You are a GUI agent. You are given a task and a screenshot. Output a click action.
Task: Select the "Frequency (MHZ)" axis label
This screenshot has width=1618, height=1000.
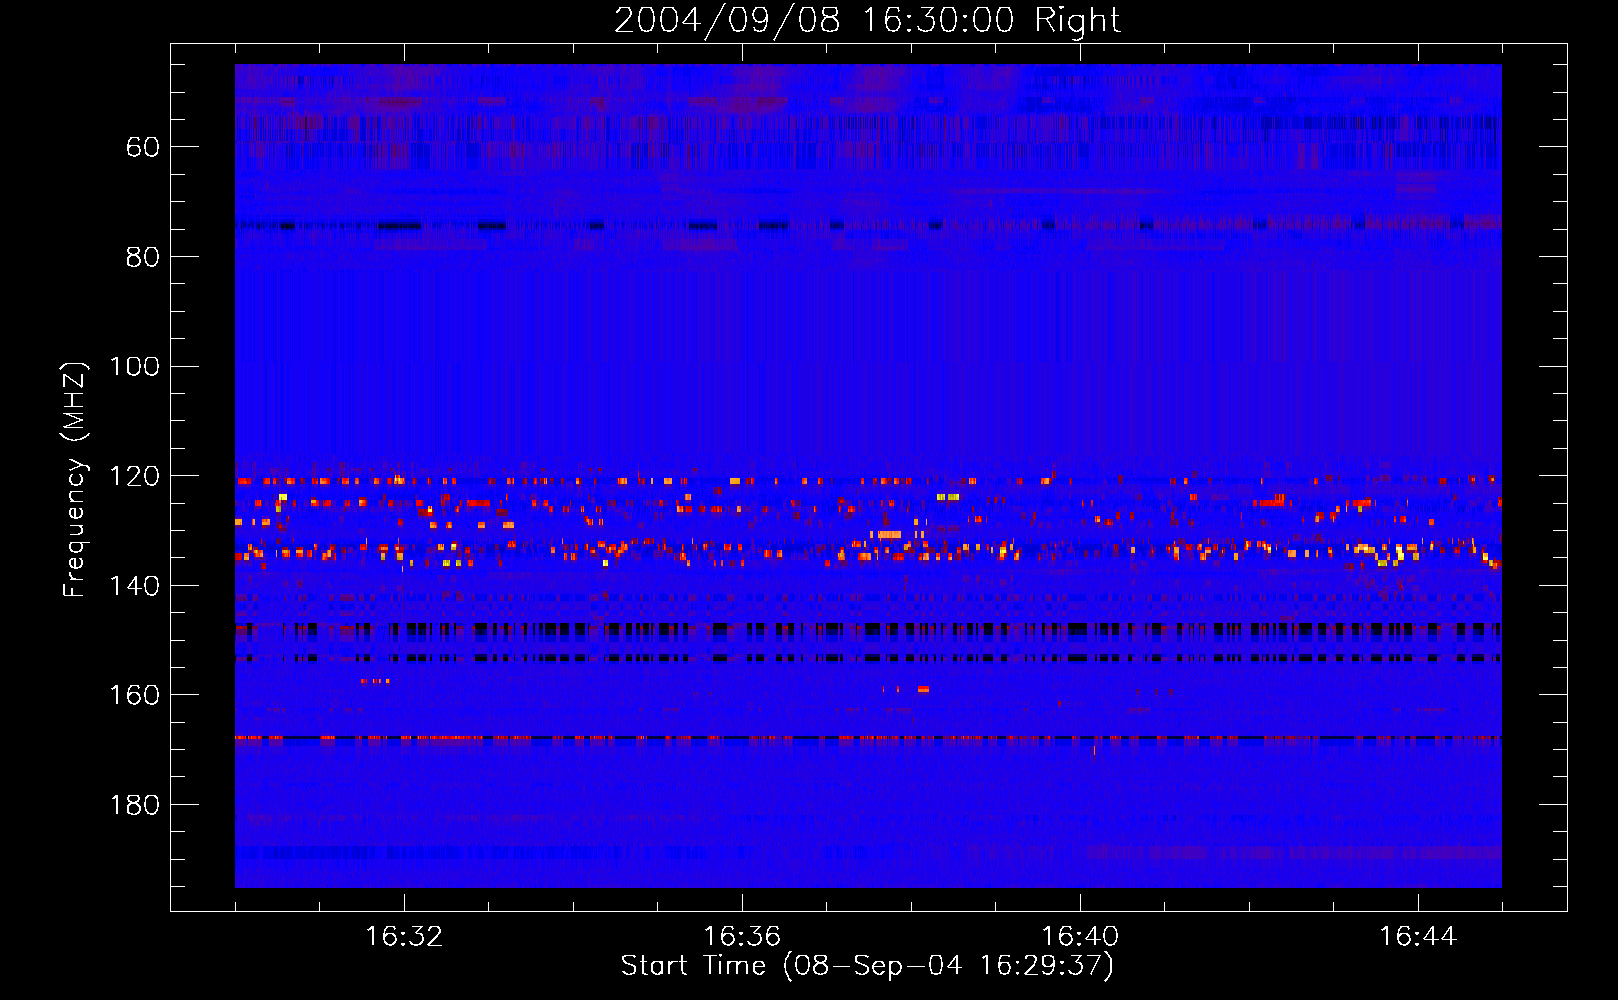tap(75, 479)
